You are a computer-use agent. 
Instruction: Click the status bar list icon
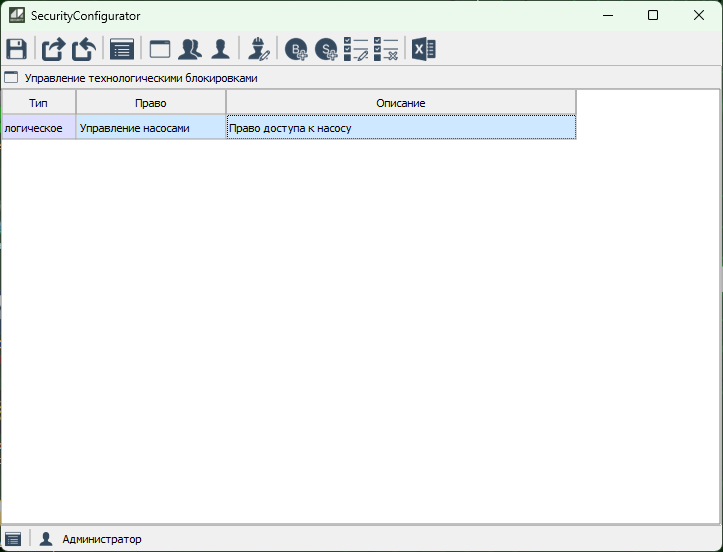pos(13,539)
